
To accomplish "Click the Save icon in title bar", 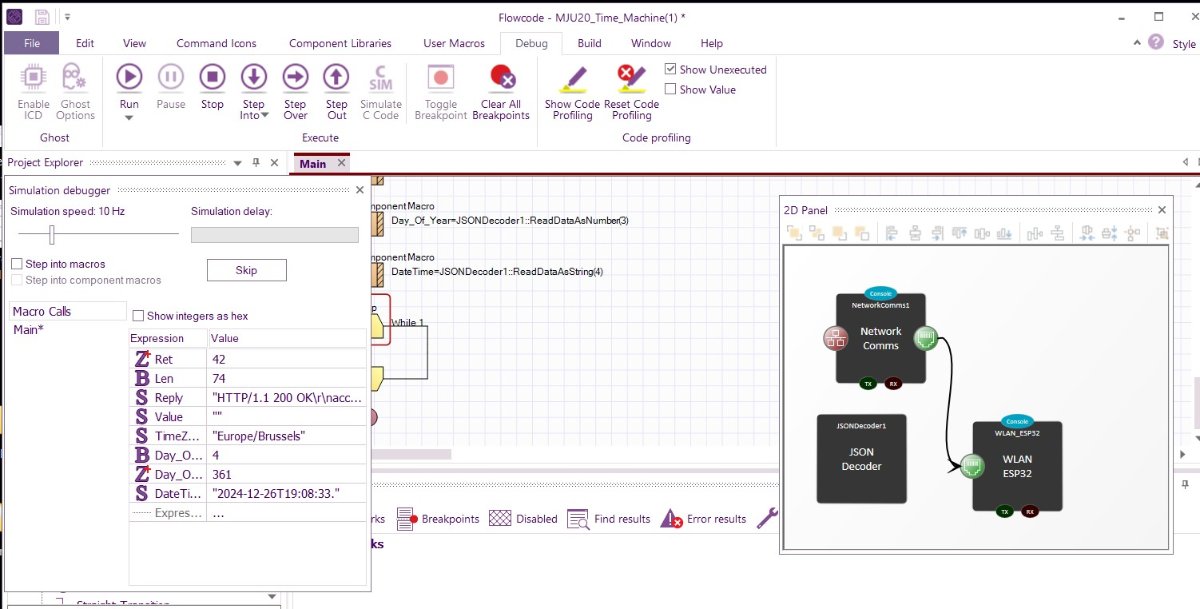I will [x=43, y=17].
